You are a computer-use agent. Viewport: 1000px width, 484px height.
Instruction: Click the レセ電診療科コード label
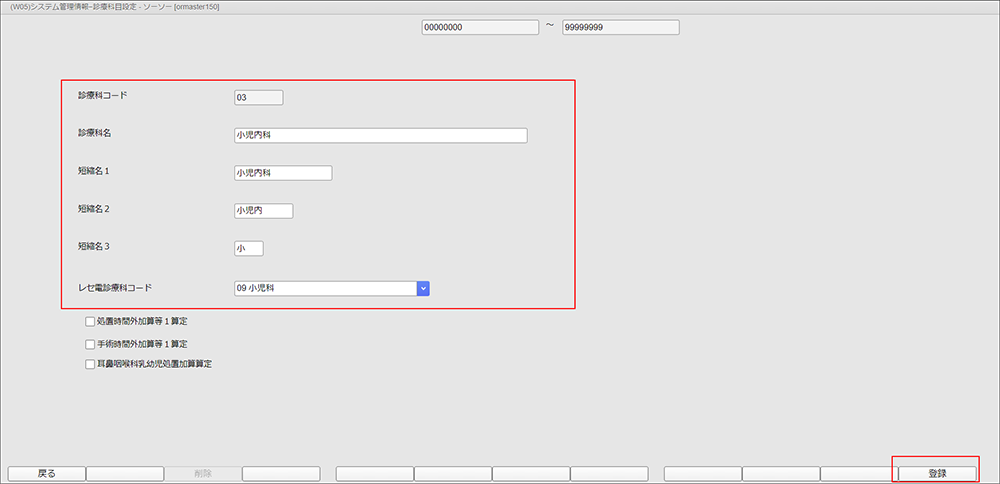click(x=115, y=287)
